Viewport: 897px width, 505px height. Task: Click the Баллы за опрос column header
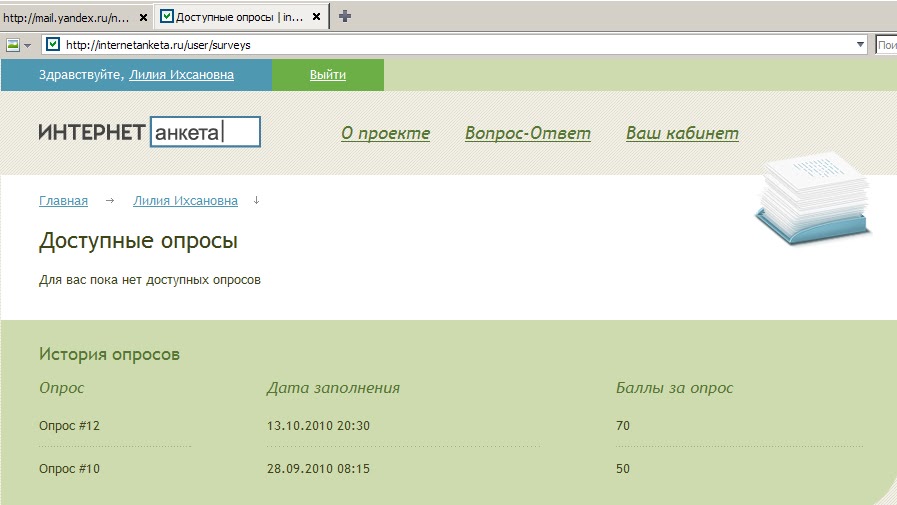(674, 388)
